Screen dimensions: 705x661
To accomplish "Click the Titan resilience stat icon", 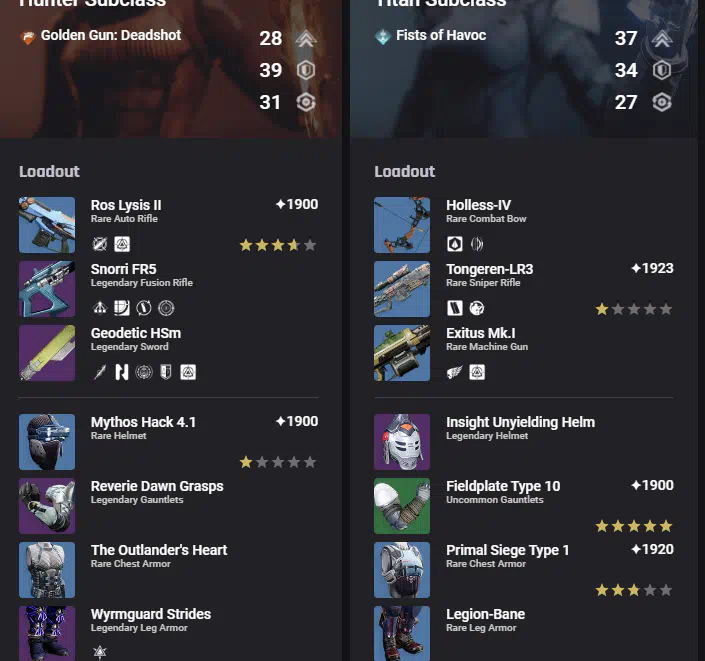I will [661, 71].
